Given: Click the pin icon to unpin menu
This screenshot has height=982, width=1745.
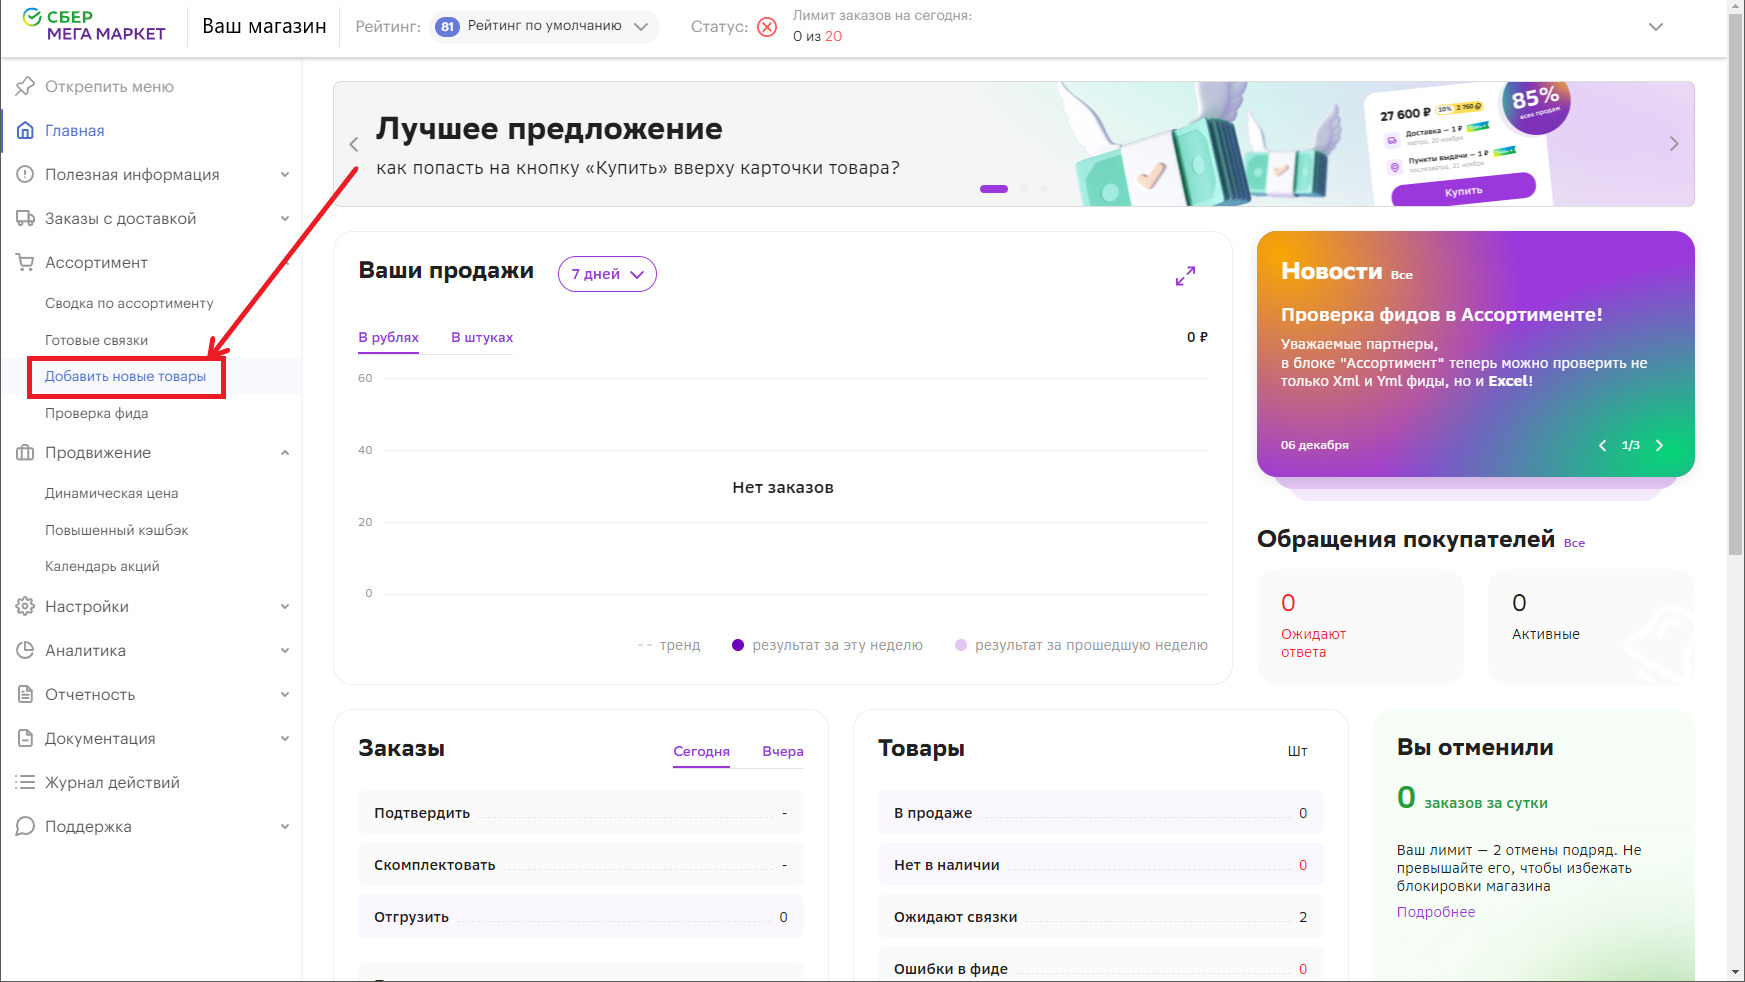Looking at the screenshot, I should point(25,86).
